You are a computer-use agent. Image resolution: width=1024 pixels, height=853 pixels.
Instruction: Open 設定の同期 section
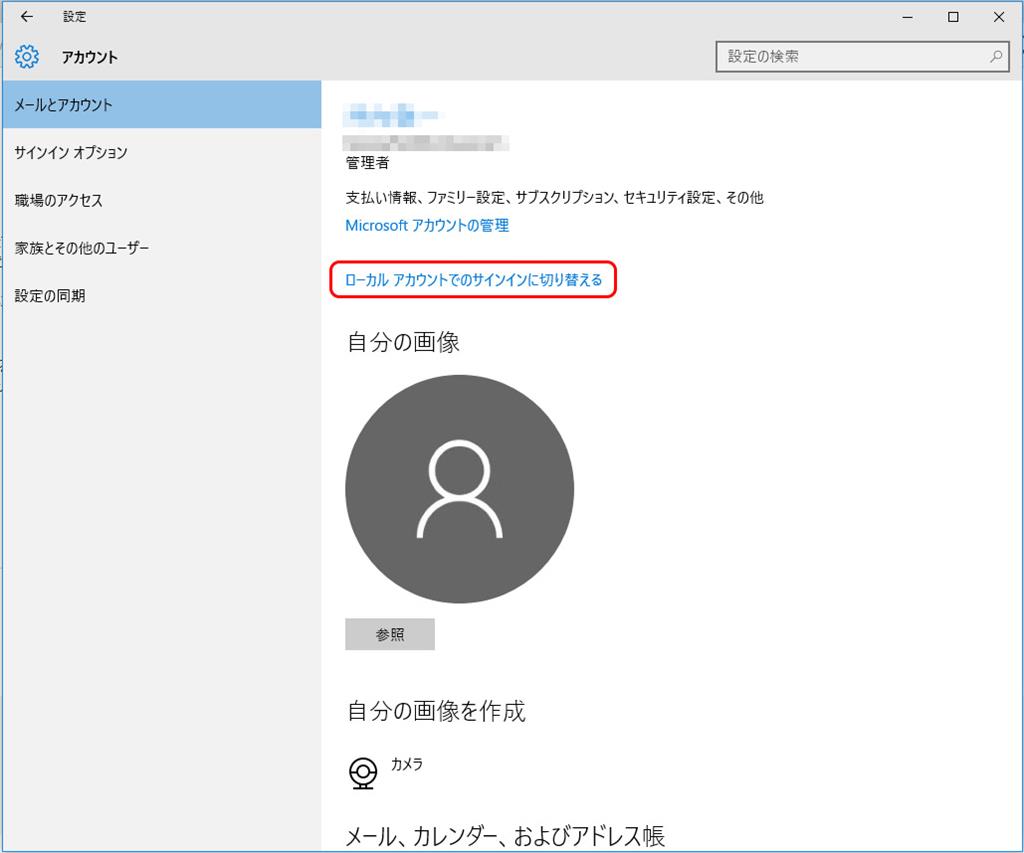pos(162,295)
